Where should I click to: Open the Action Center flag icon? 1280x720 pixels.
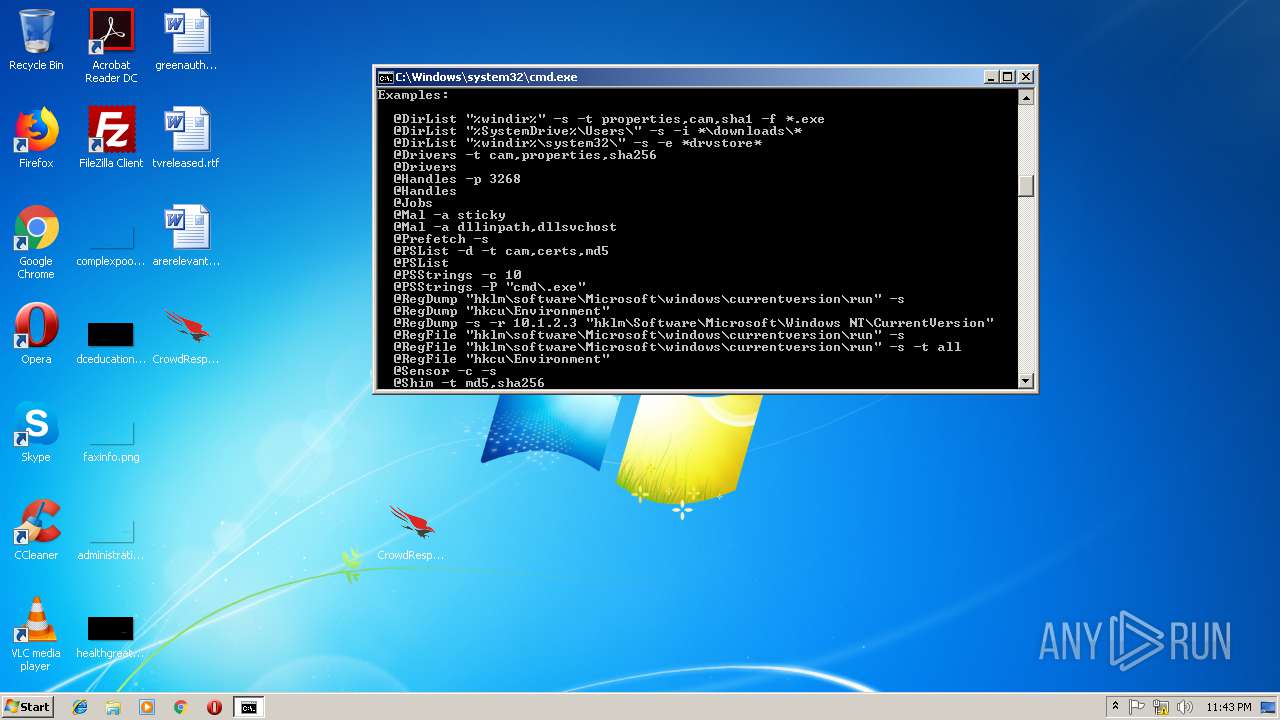(x=1137, y=707)
